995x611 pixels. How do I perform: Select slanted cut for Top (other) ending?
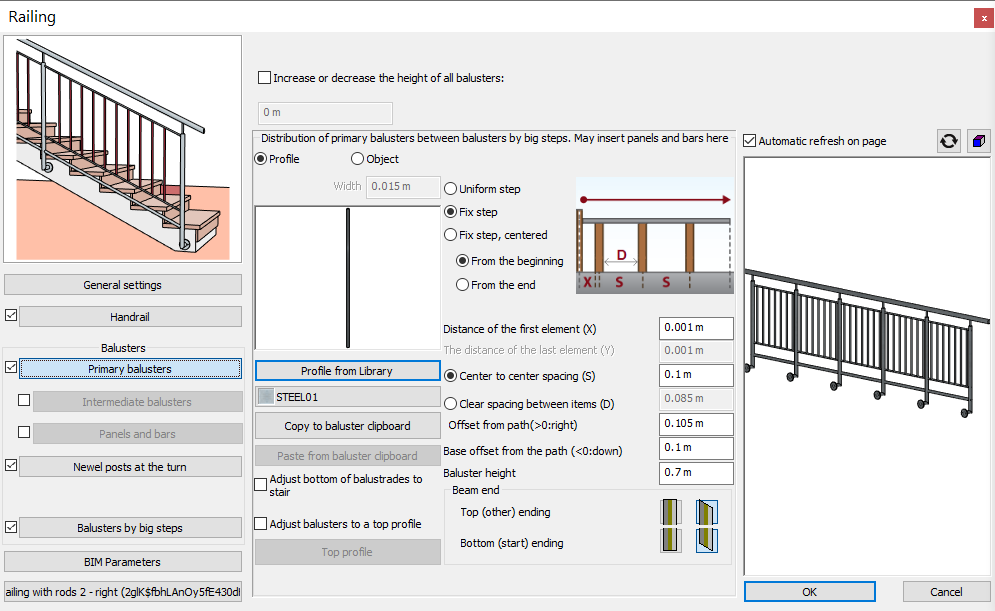pyautogui.click(x=707, y=513)
